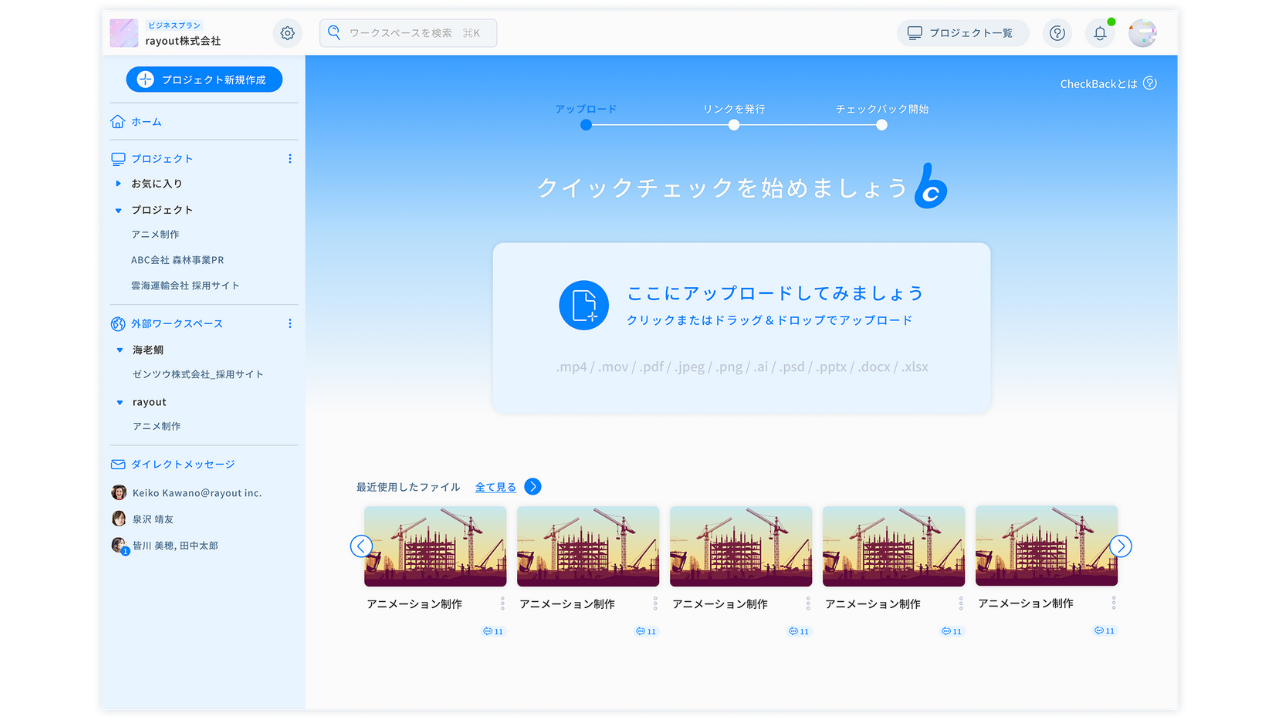Open the プロジェクト一覧 button

962,33
